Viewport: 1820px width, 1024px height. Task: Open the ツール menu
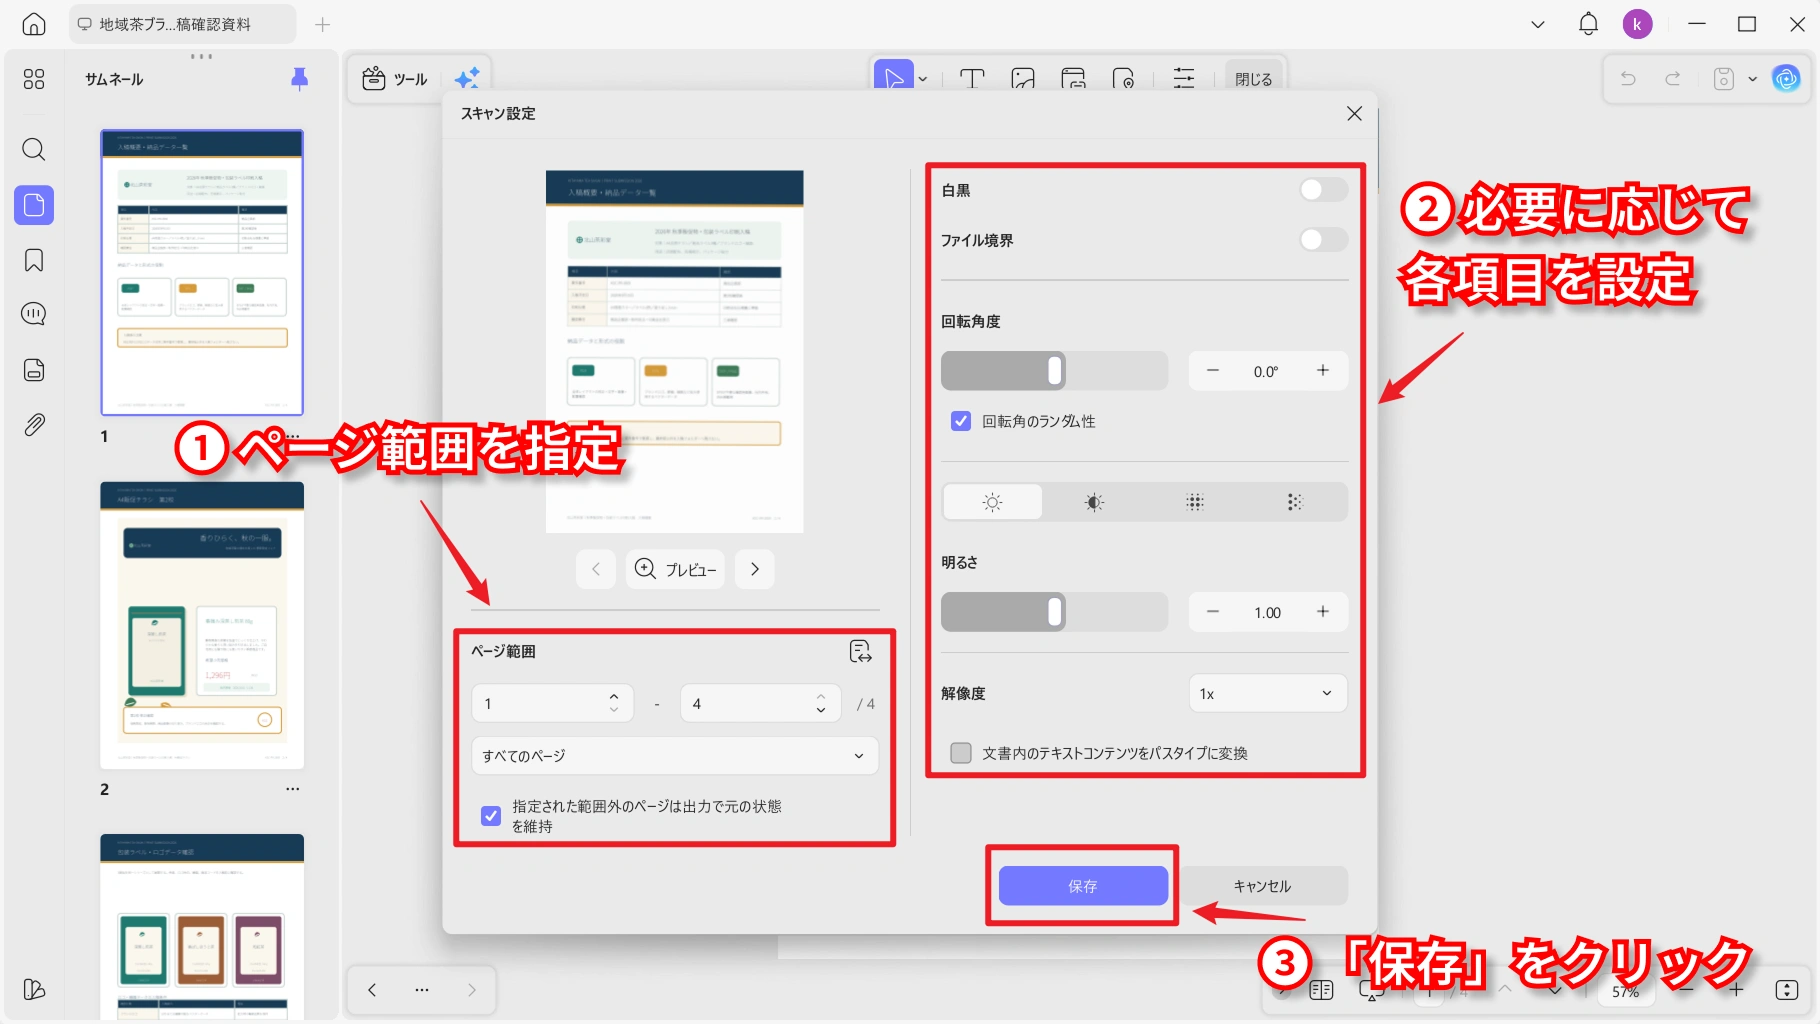pos(396,79)
